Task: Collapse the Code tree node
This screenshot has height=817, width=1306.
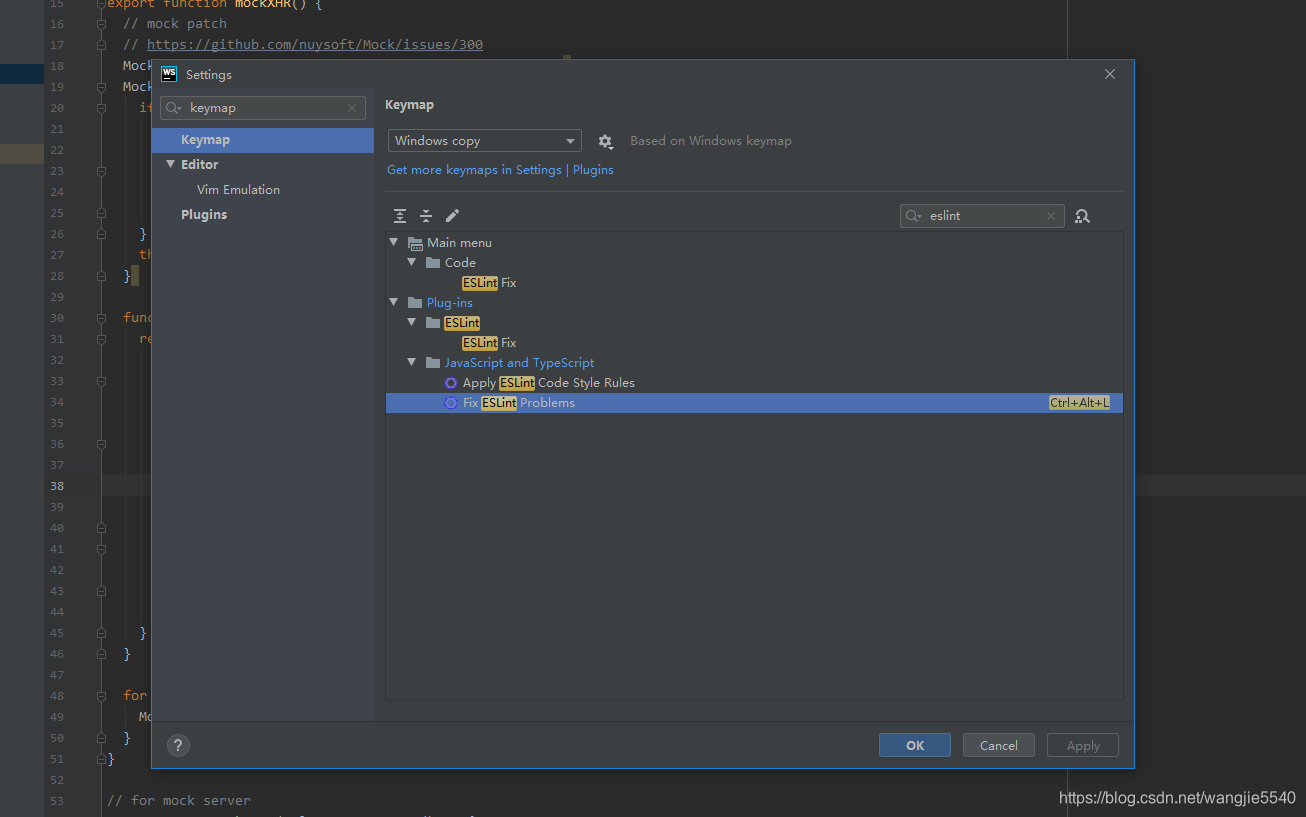Action: coord(413,263)
